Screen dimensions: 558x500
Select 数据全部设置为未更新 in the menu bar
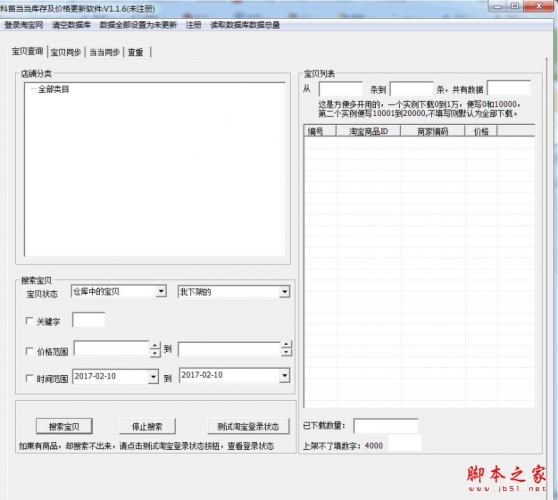138,25
